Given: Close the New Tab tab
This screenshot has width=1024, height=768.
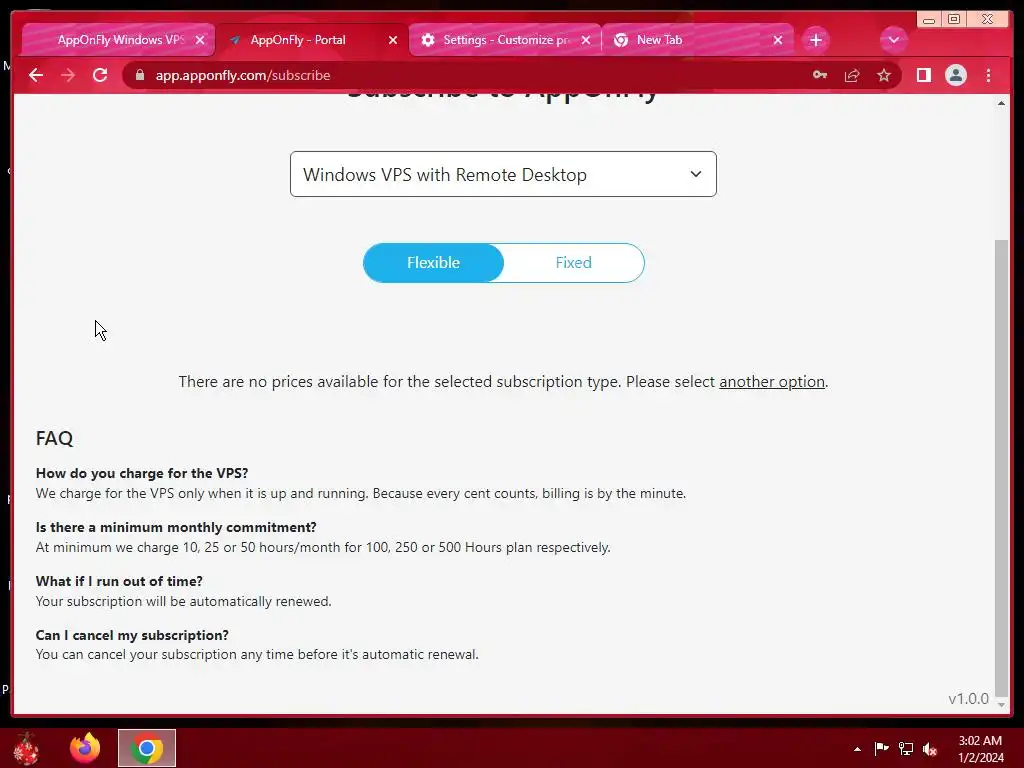Looking at the screenshot, I should click(x=778, y=40).
